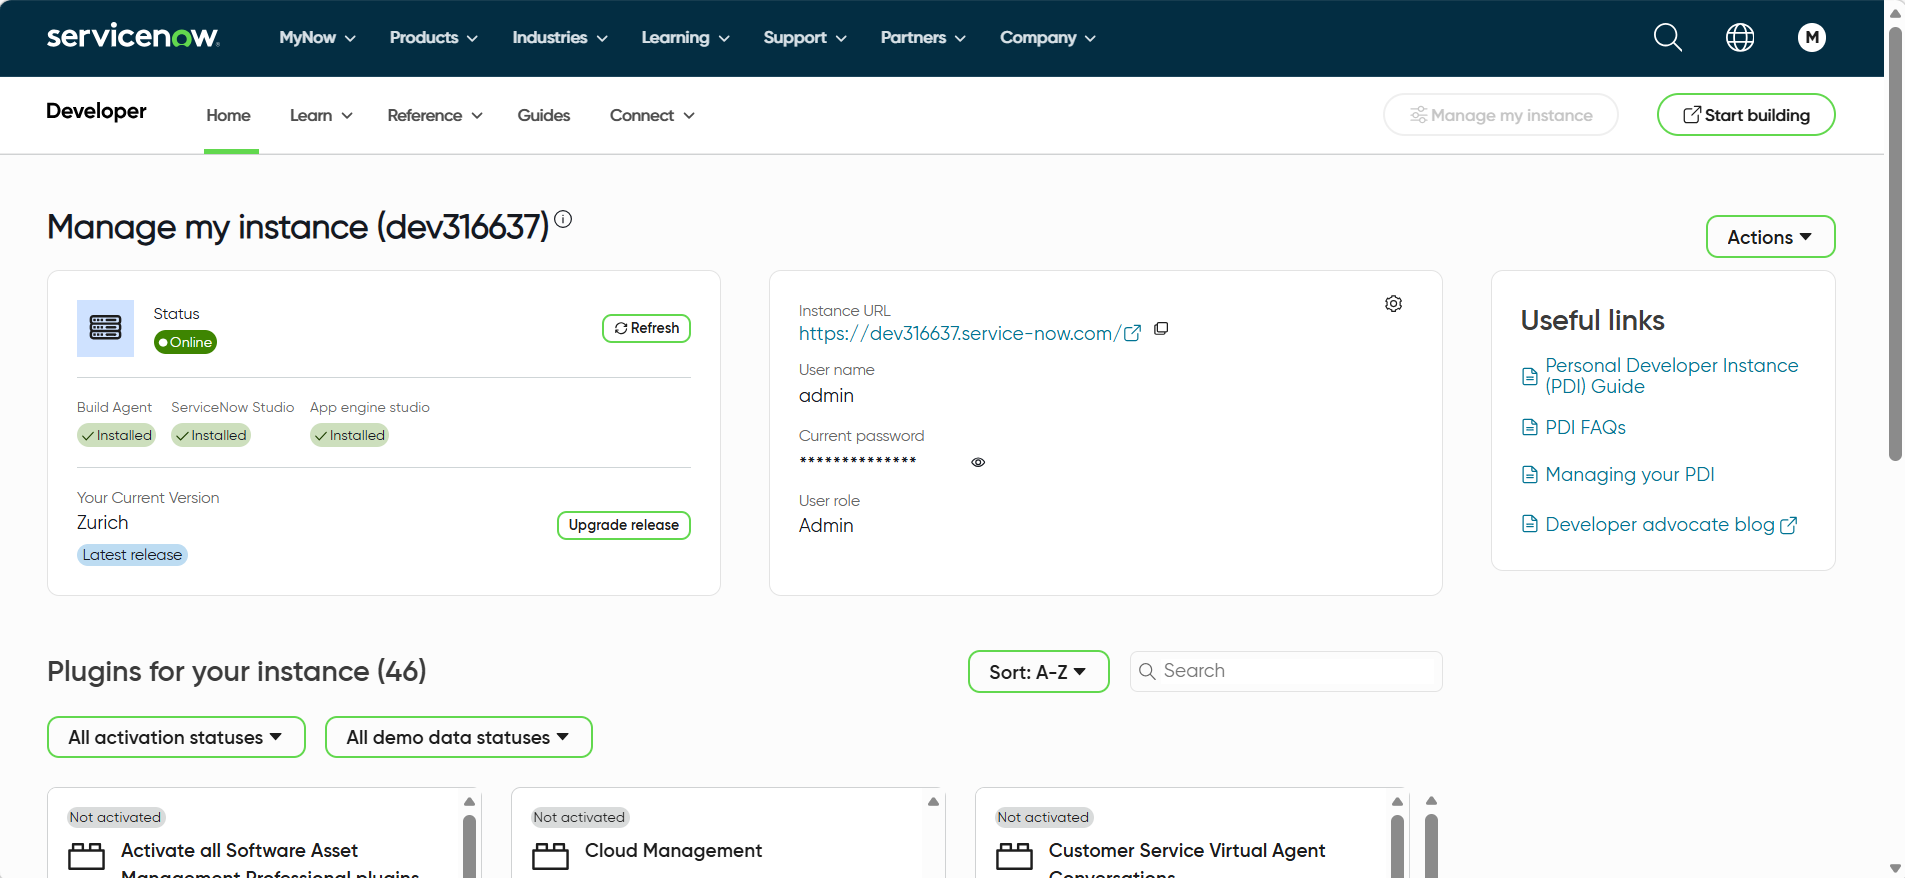Screen dimensions: 1905x878
Task: Click the instance settings gear icon
Action: click(x=1393, y=303)
